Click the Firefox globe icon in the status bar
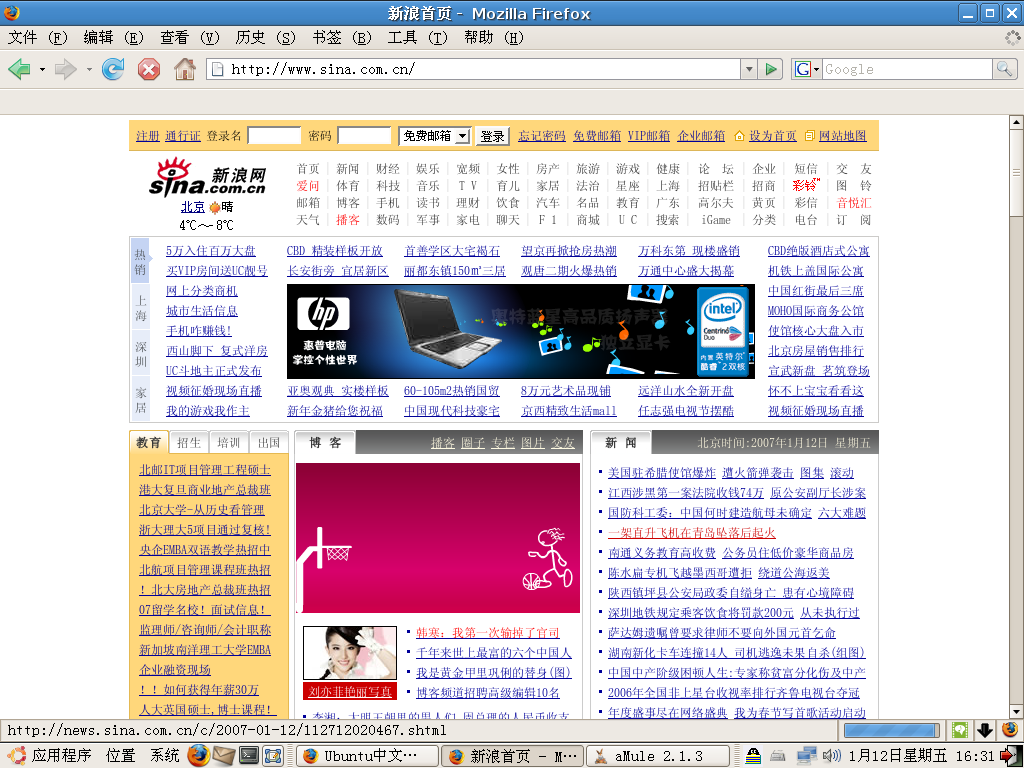The image size is (1024, 768). click(x=1010, y=730)
